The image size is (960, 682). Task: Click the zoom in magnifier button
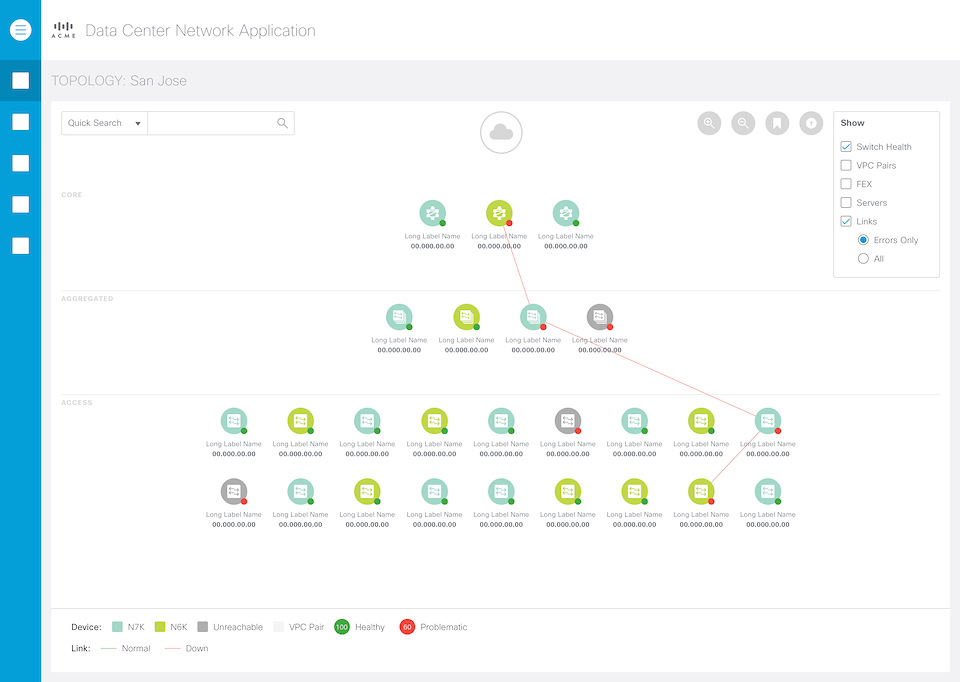pyautogui.click(x=709, y=123)
